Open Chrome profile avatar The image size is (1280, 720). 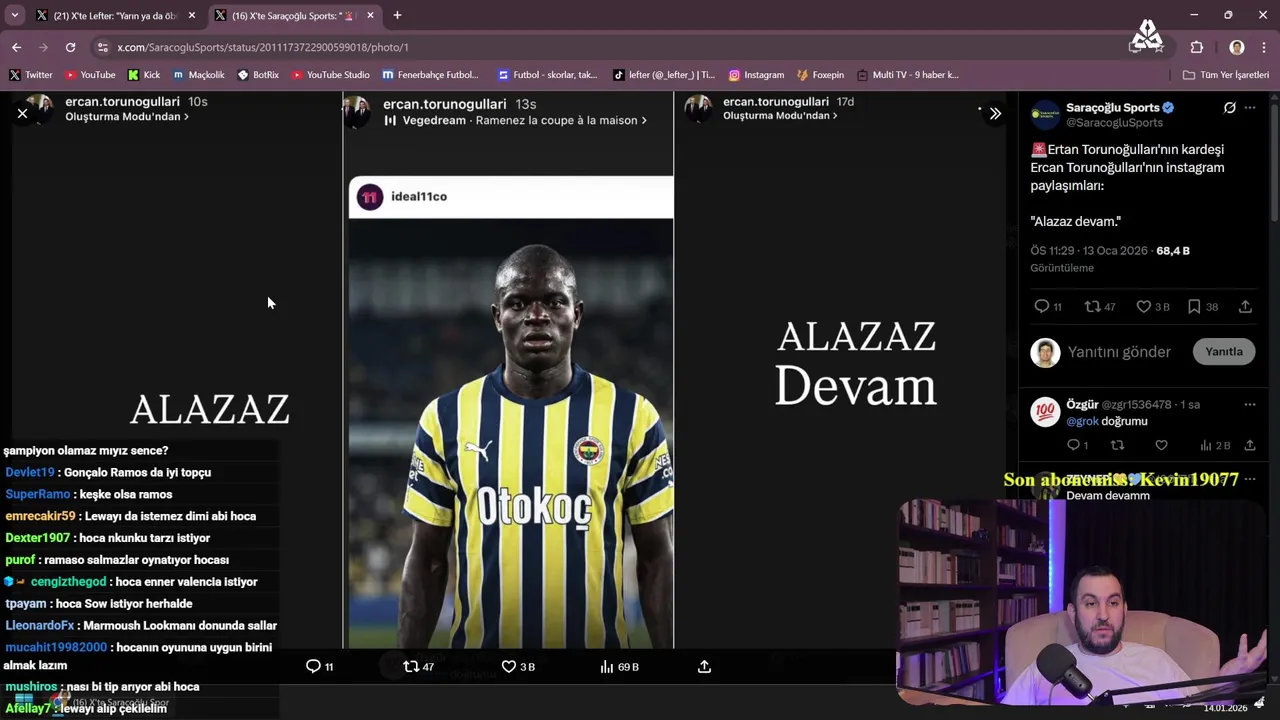[1237, 47]
